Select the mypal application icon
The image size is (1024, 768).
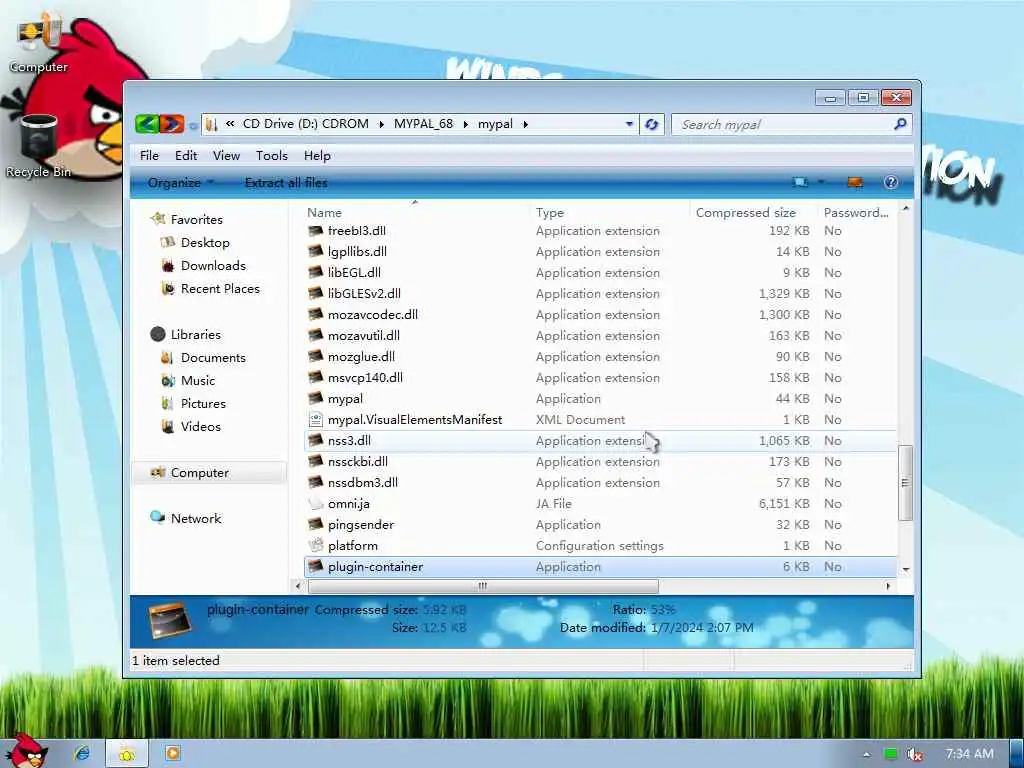316,398
